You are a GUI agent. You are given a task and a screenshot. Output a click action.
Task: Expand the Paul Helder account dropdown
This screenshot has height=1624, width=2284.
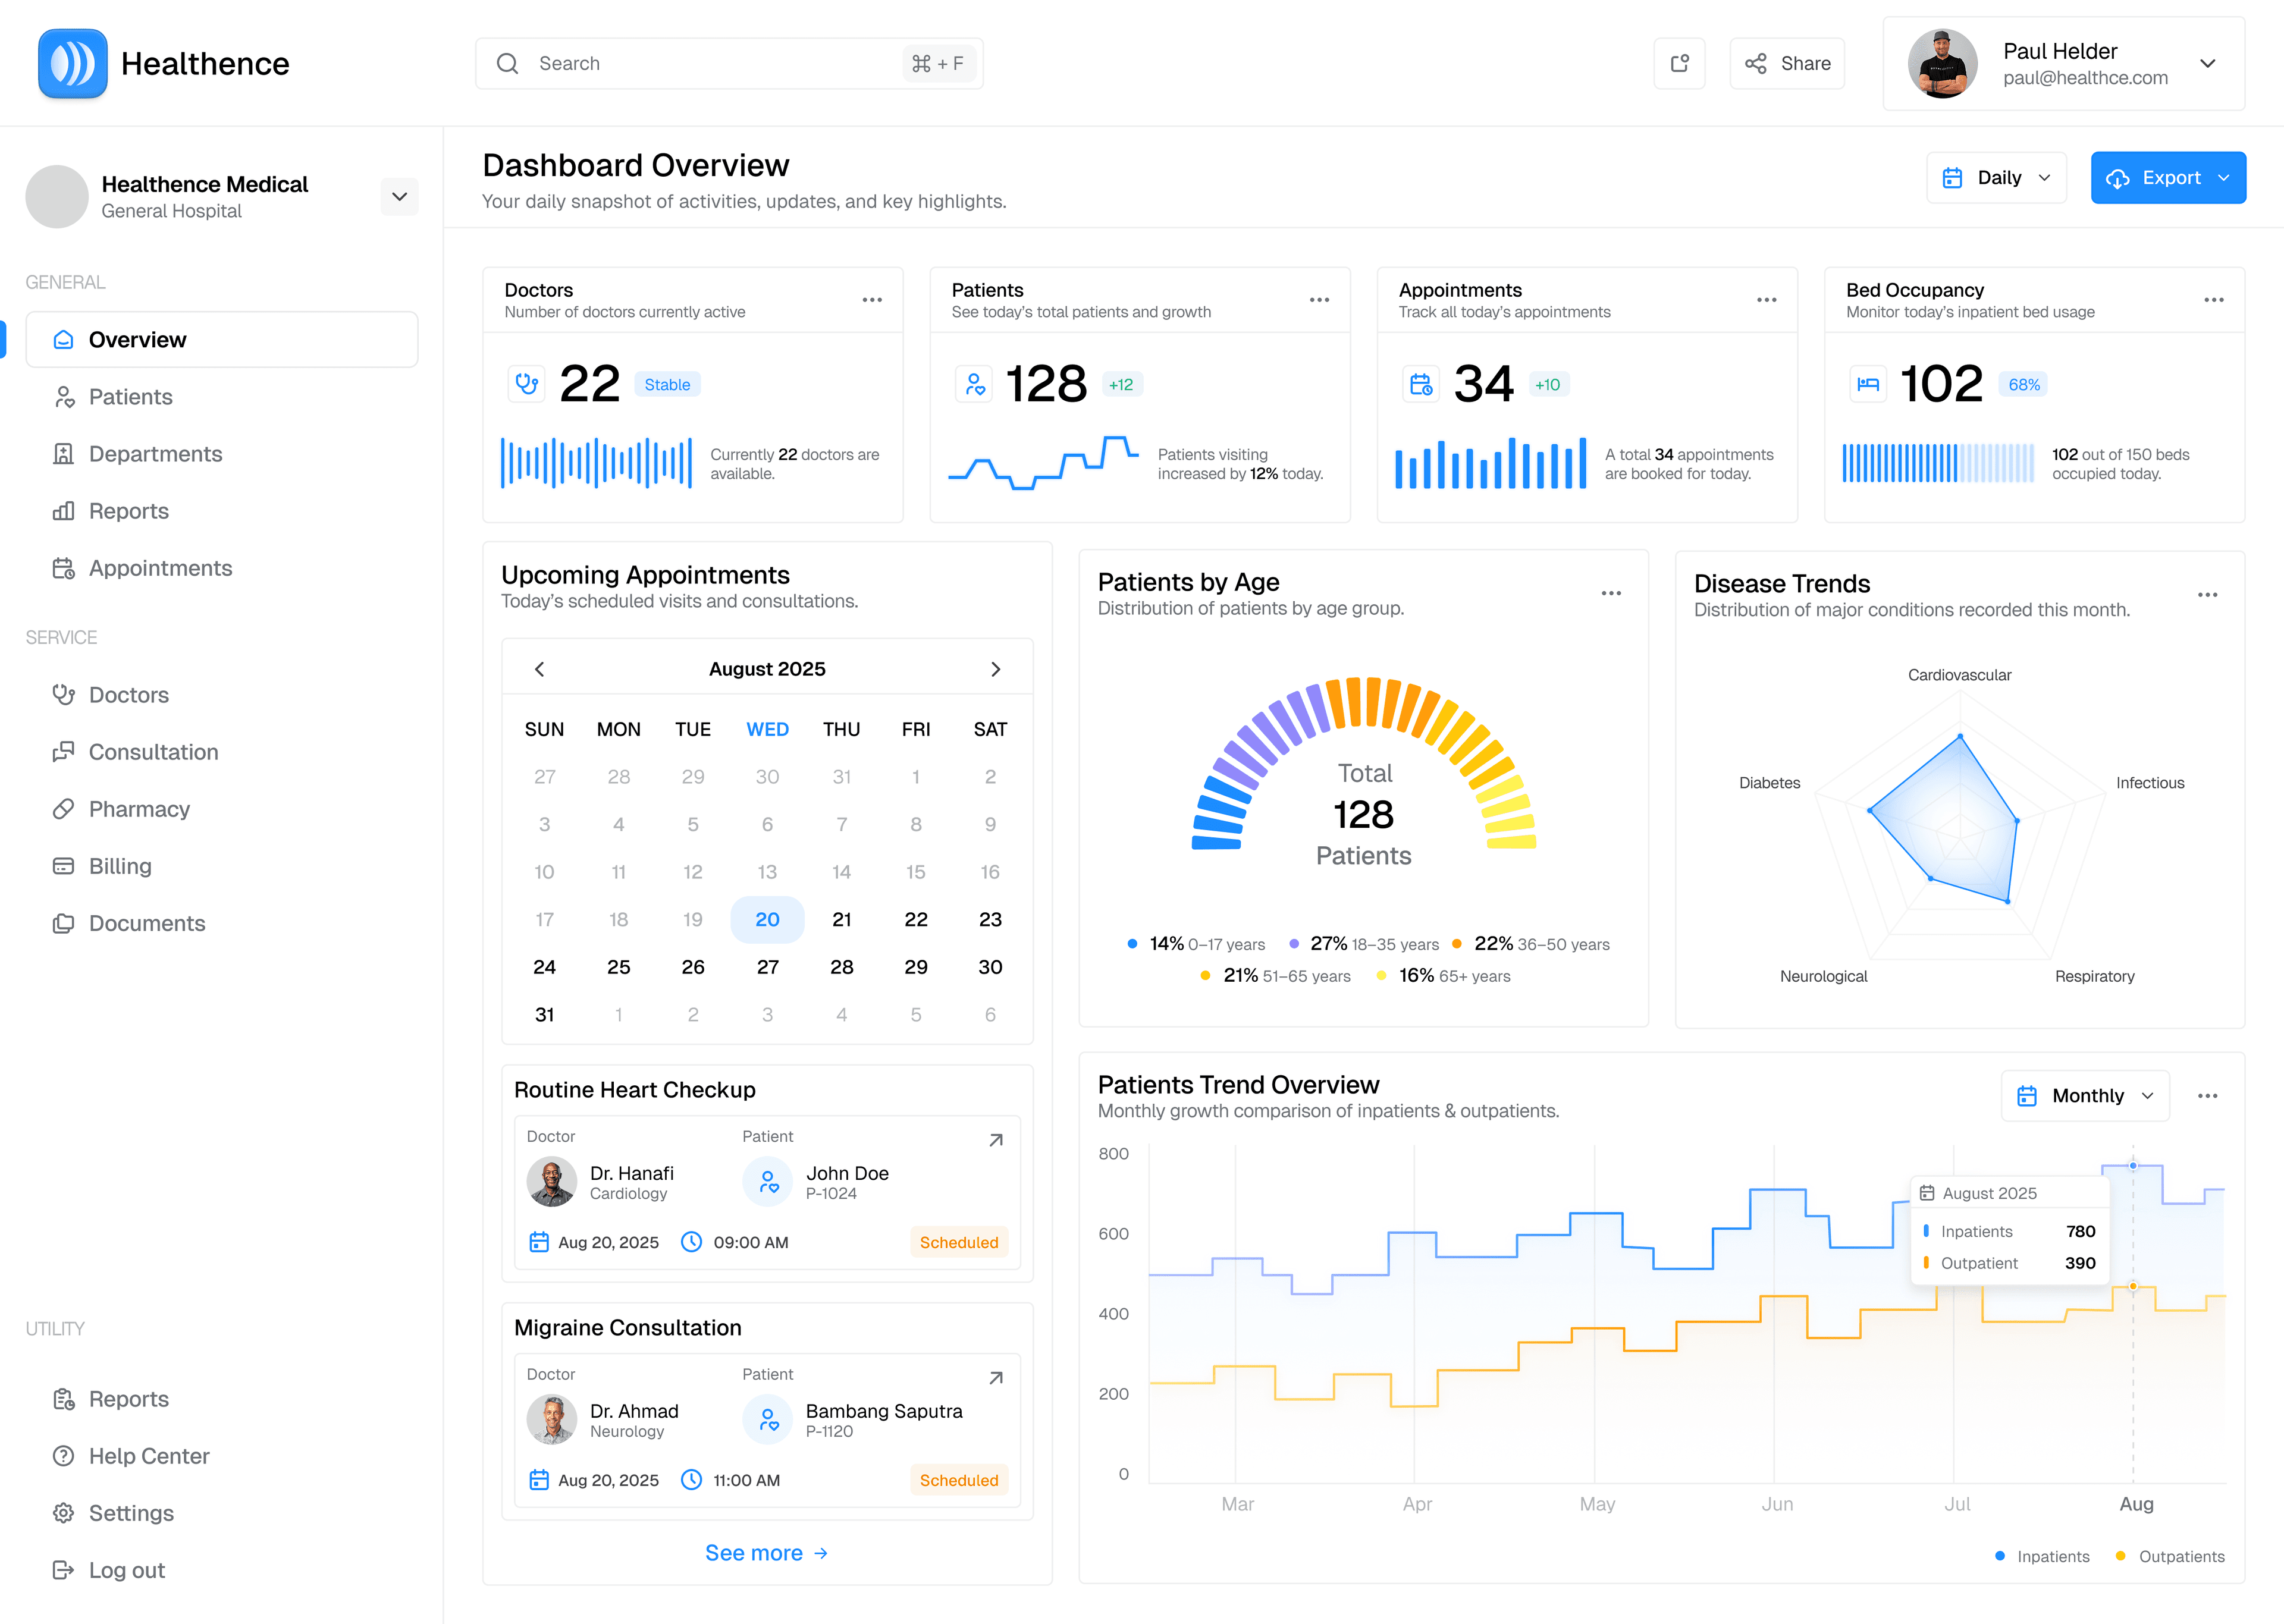pyautogui.click(x=2208, y=63)
